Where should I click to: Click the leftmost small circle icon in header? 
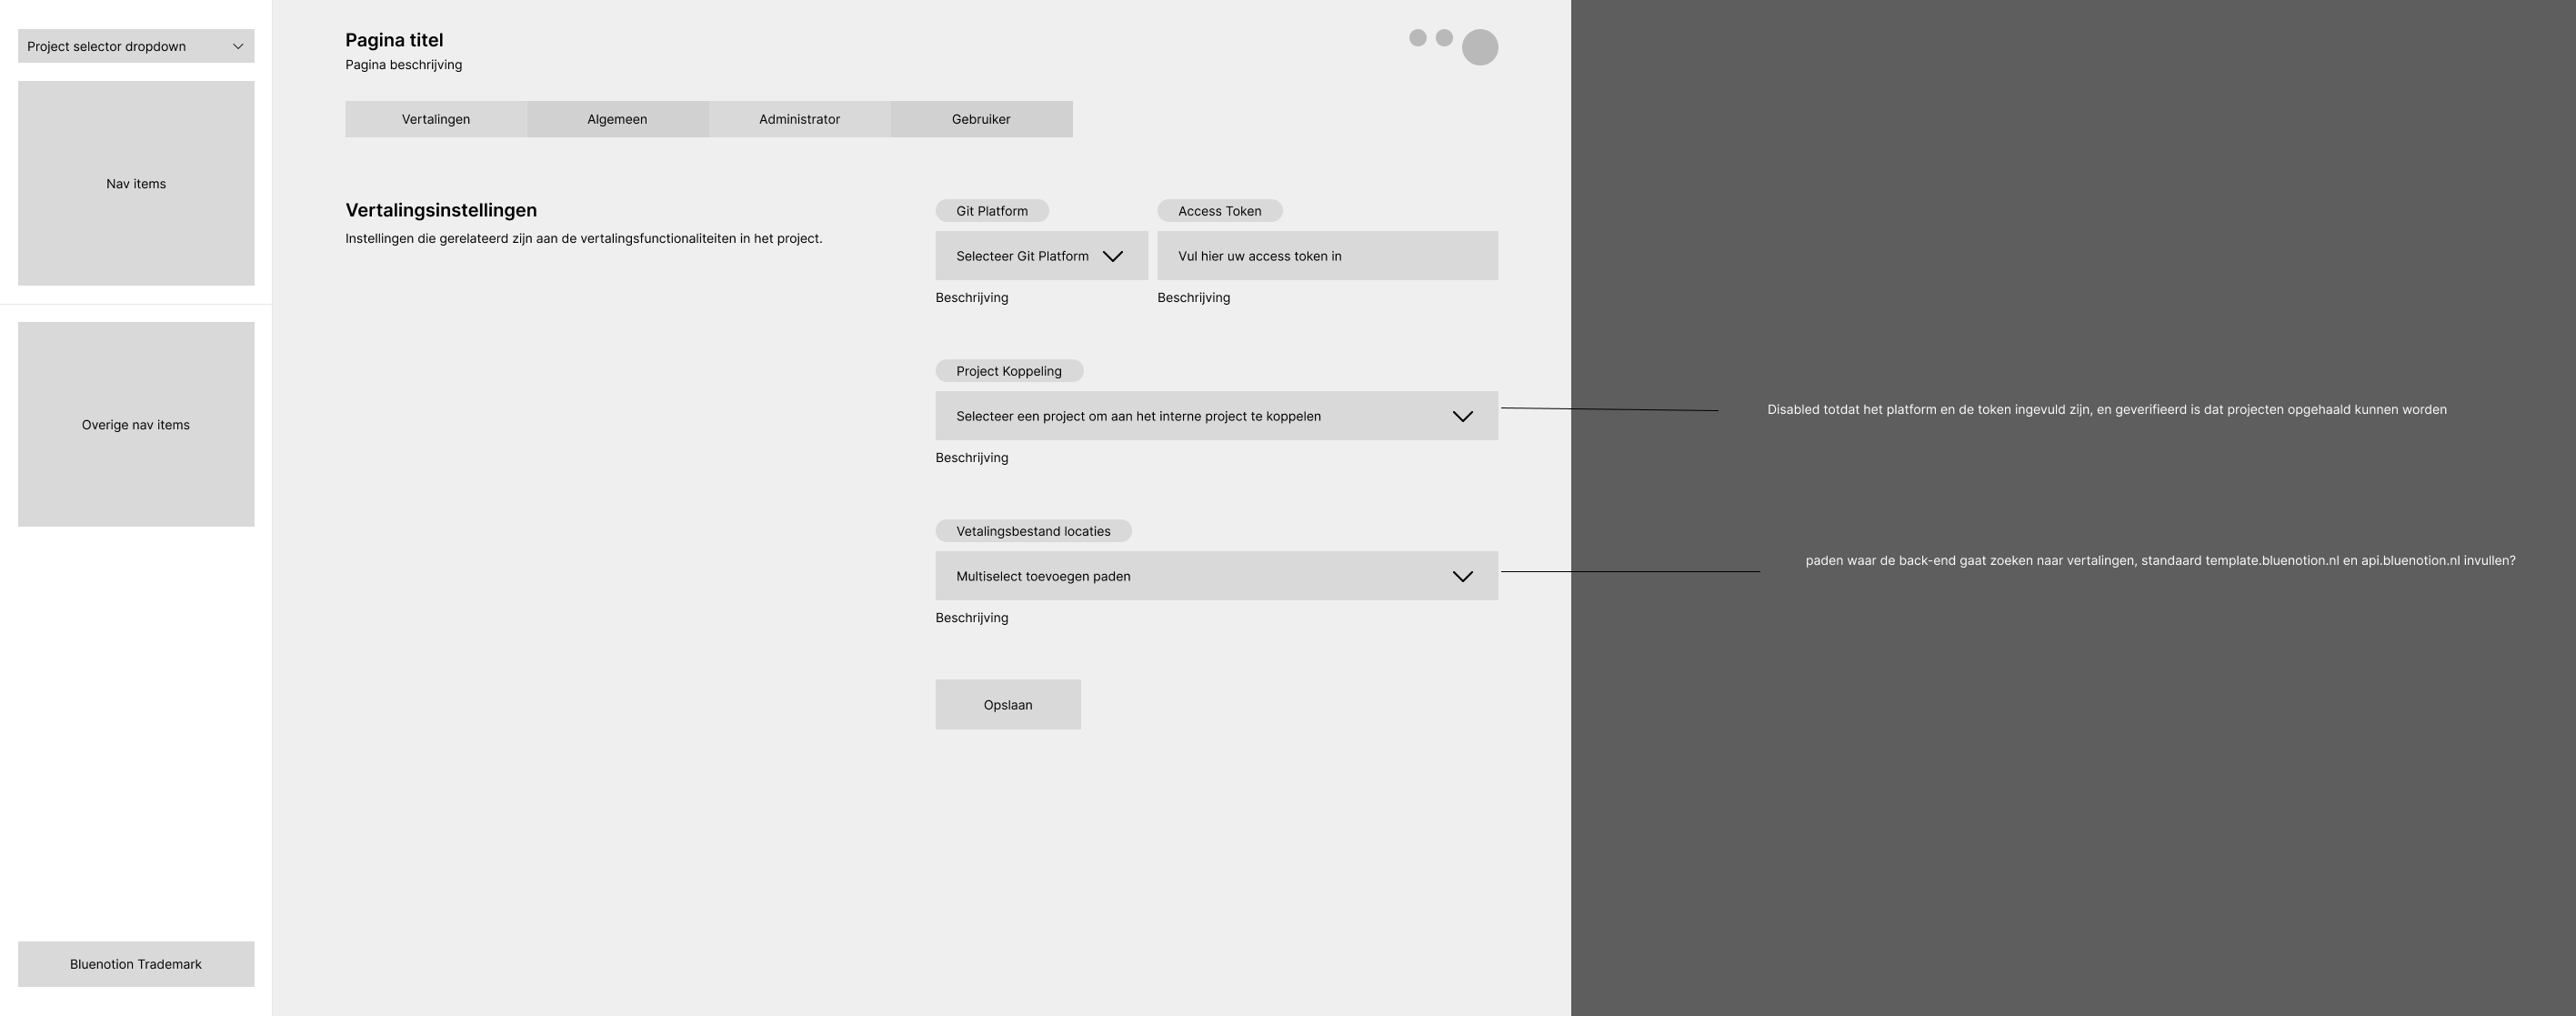click(1417, 38)
